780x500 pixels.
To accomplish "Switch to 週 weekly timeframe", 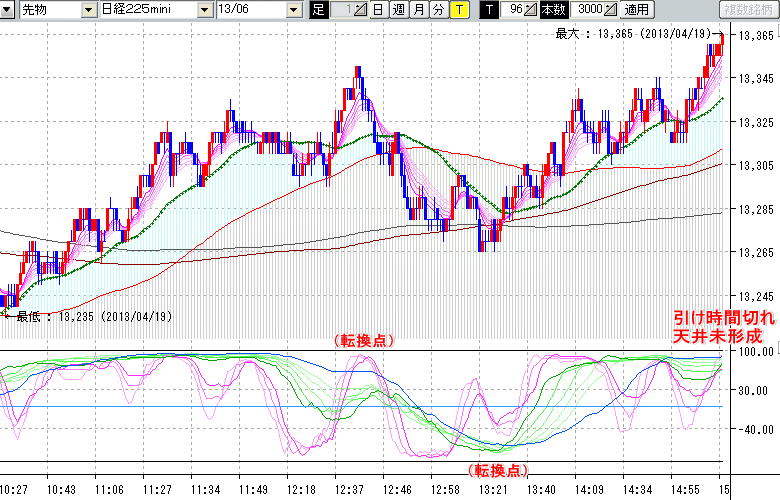I will tap(398, 10).
